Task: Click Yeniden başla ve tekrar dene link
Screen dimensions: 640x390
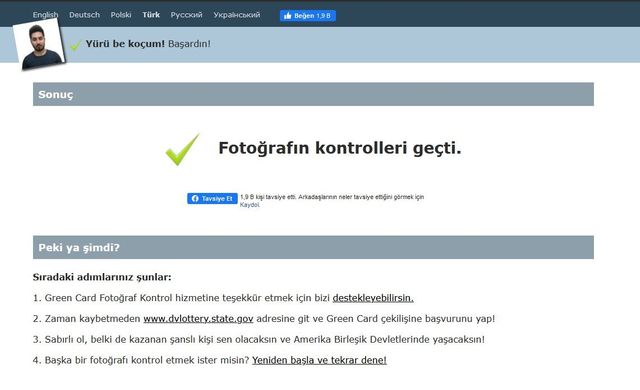Action: click(x=319, y=360)
